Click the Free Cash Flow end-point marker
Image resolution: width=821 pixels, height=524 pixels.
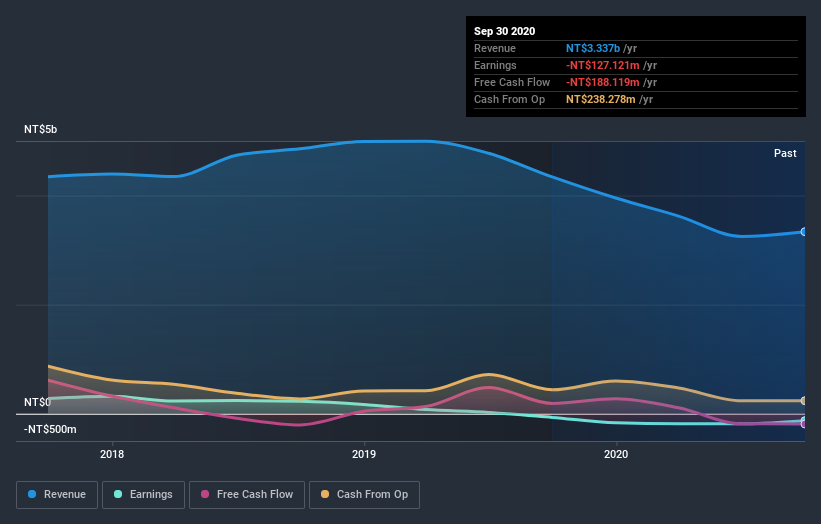click(x=804, y=424)
